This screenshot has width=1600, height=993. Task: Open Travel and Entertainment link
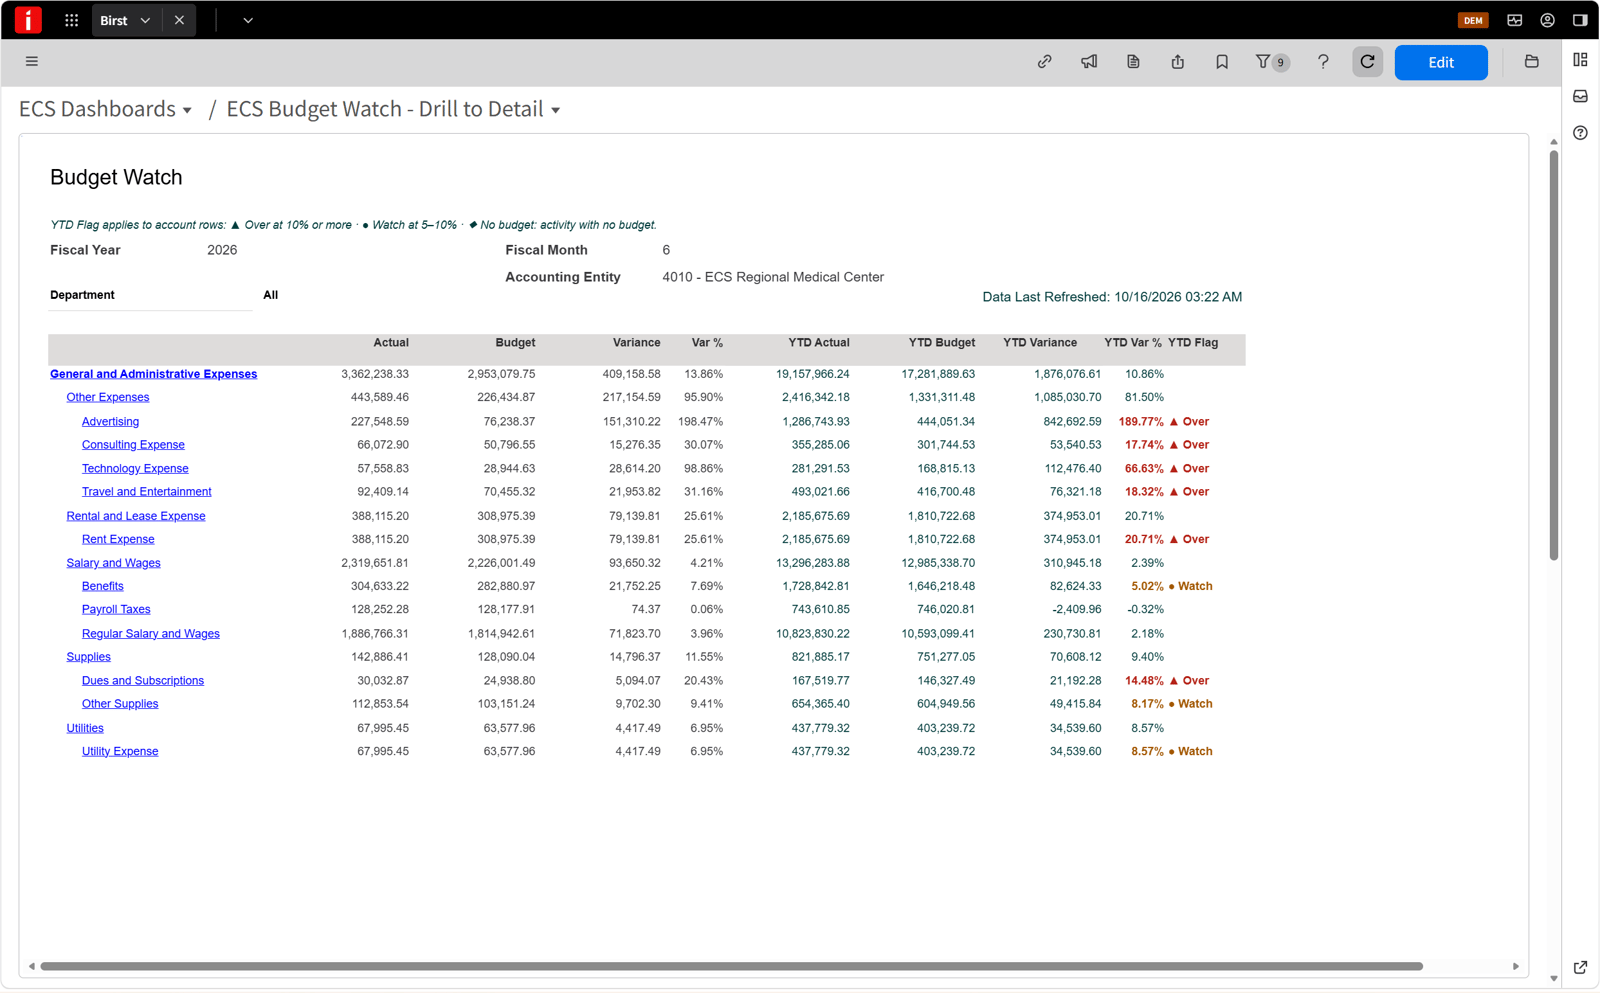147,492
